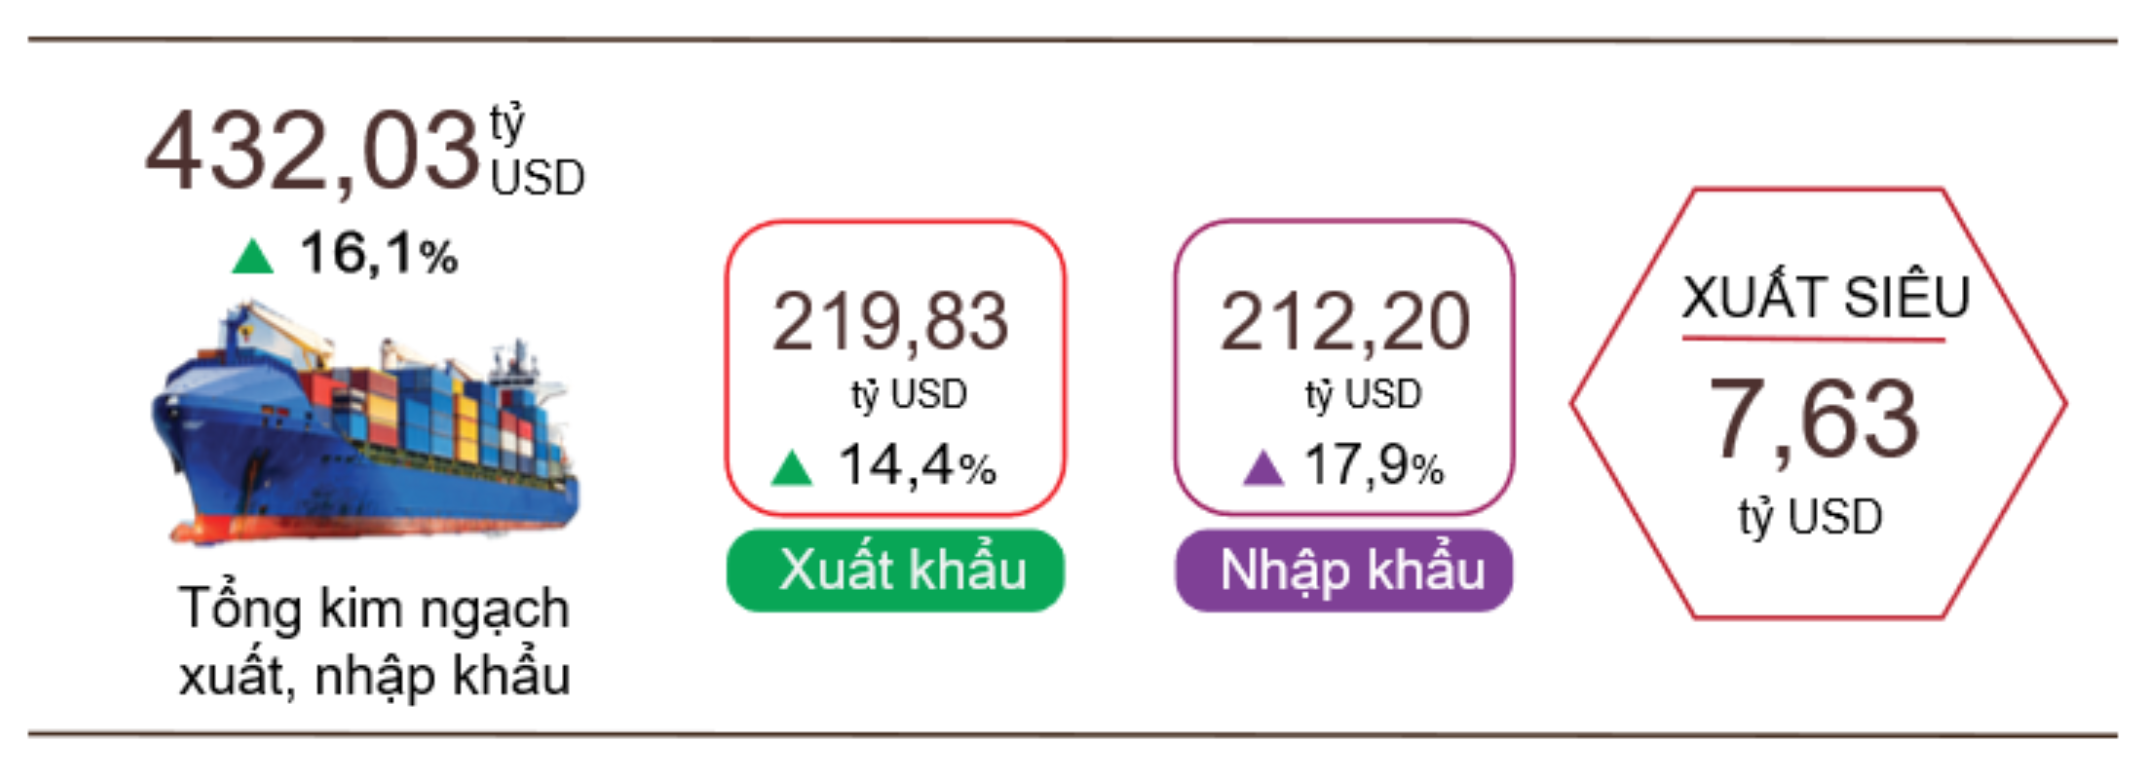Select the purple-bordered 212,20 import box
Viewport: 2146px width, 764px height.
[x=1344, y=368]
